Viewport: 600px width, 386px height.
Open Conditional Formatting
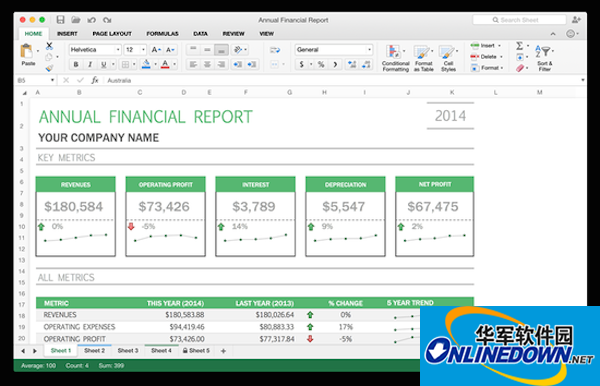(x=395, y=58)
